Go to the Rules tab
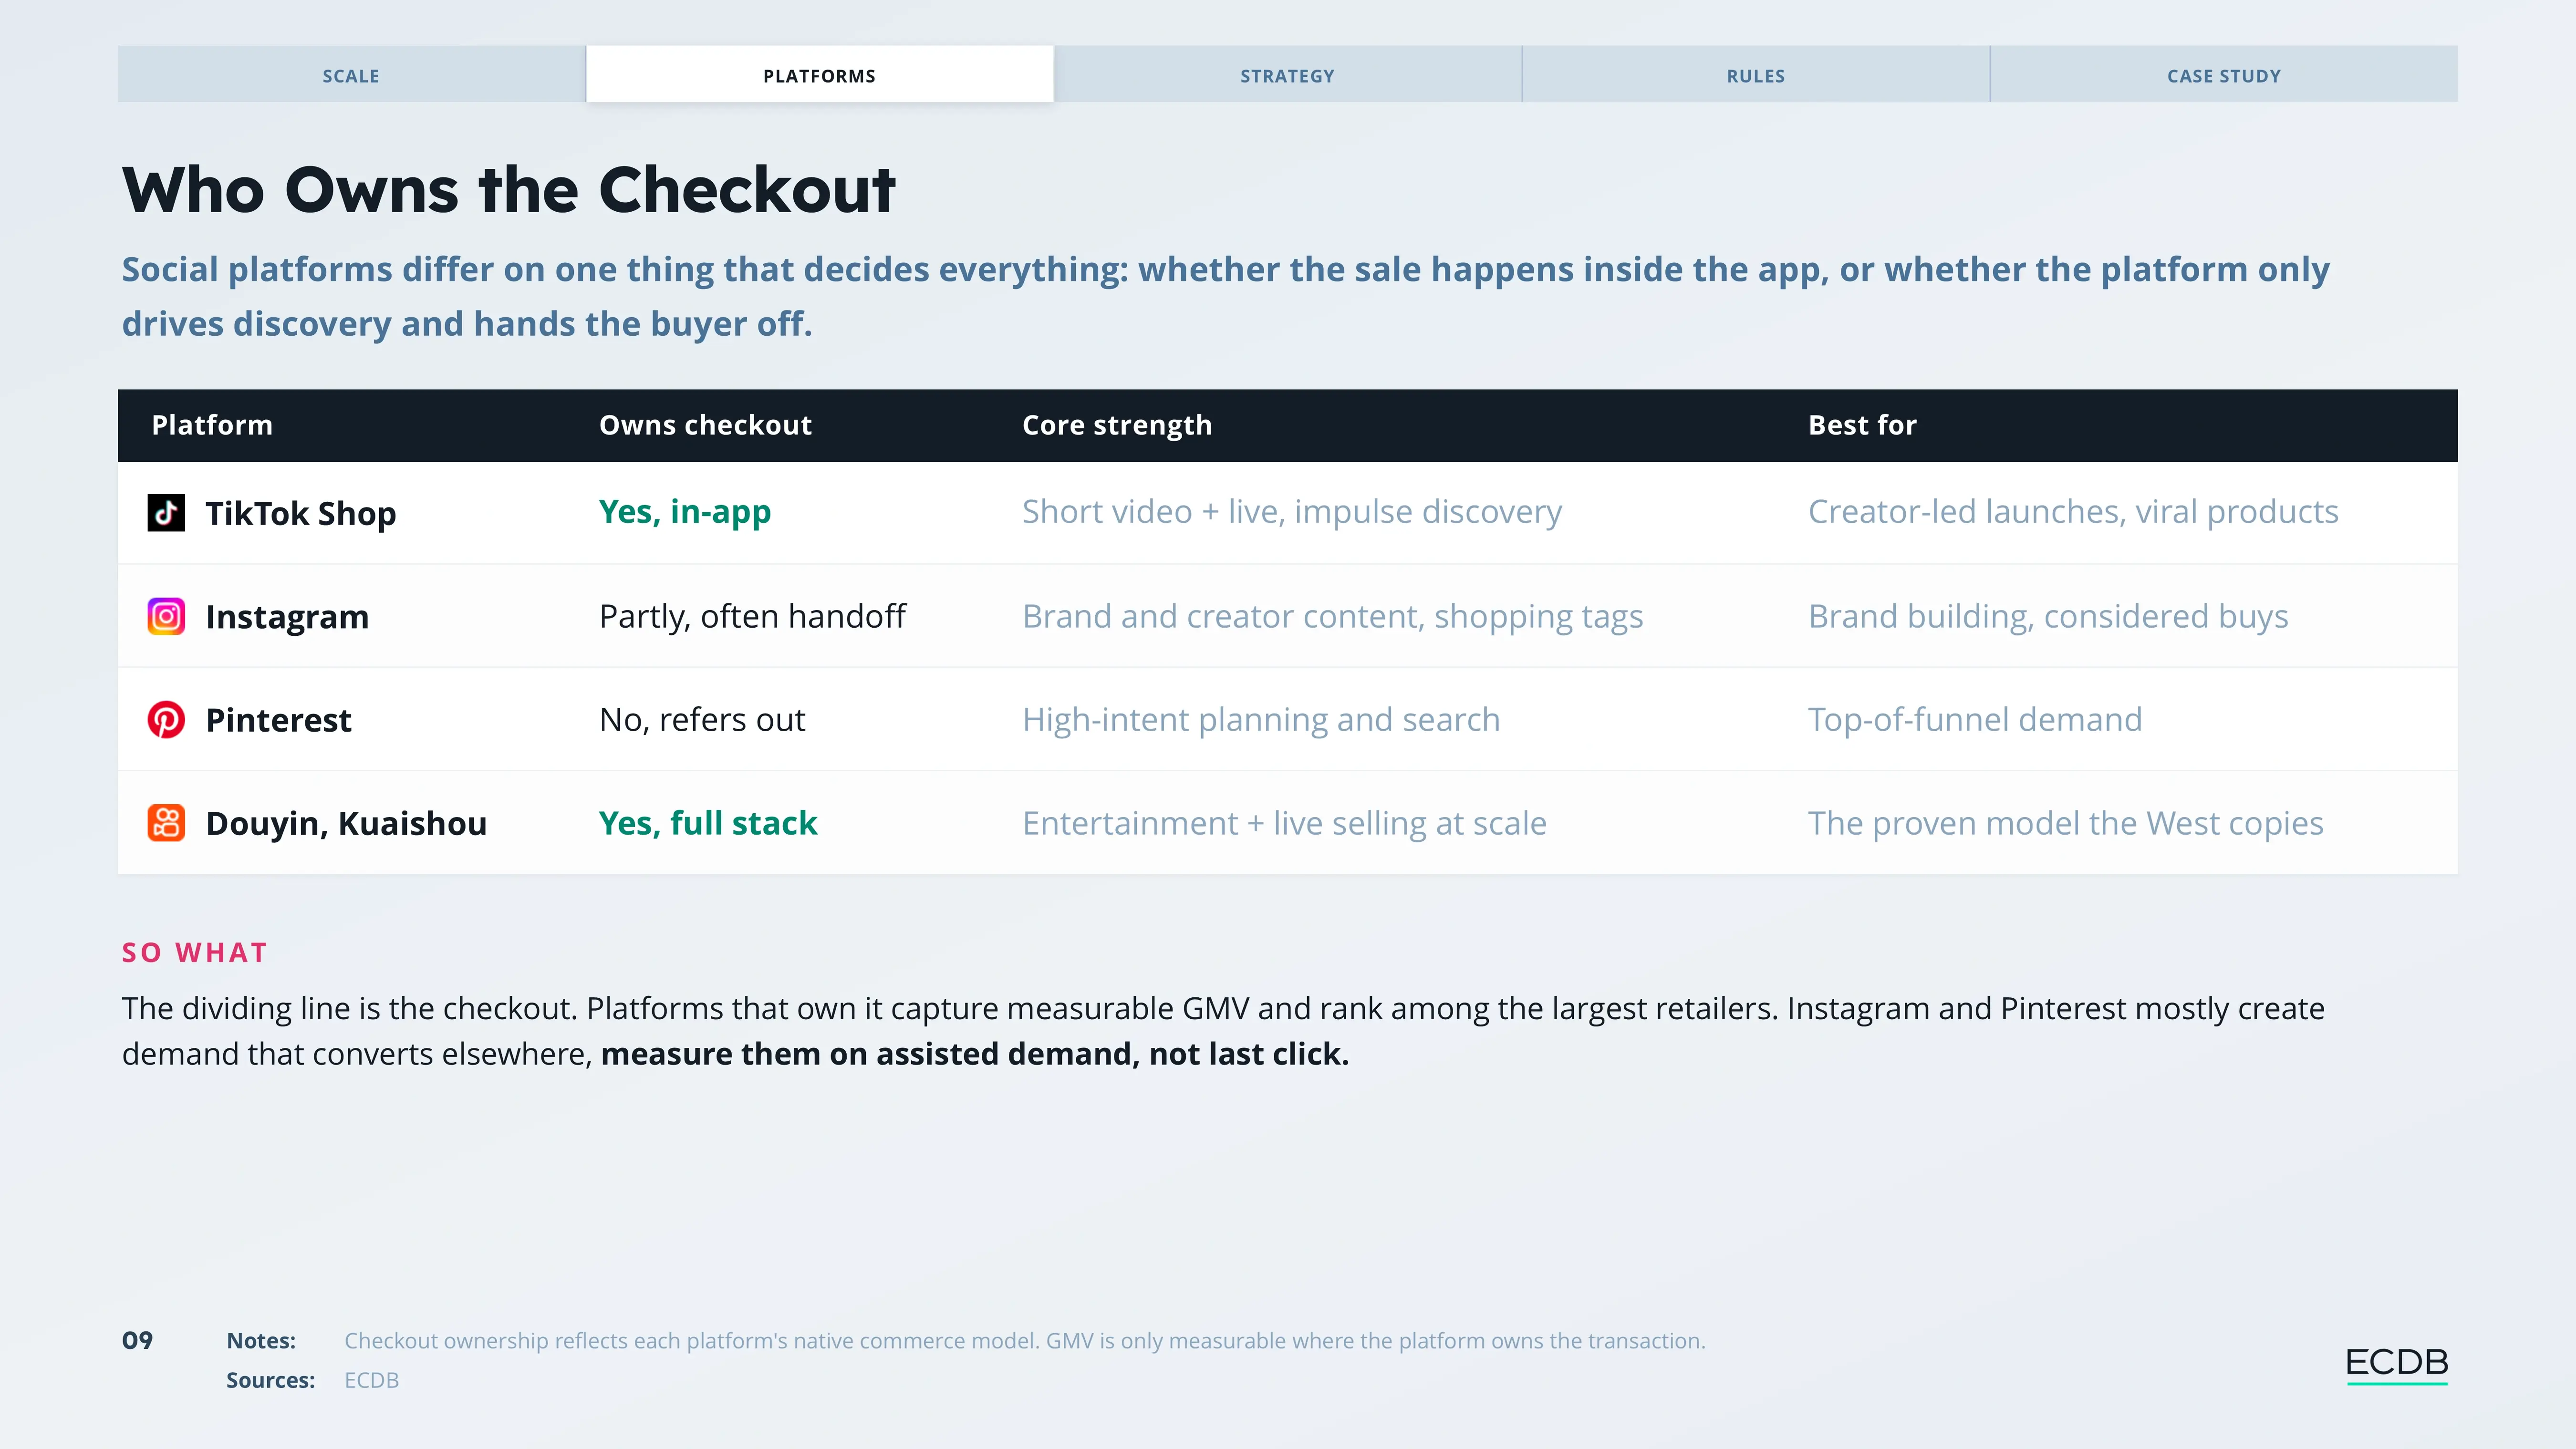 coord(1755,75)
